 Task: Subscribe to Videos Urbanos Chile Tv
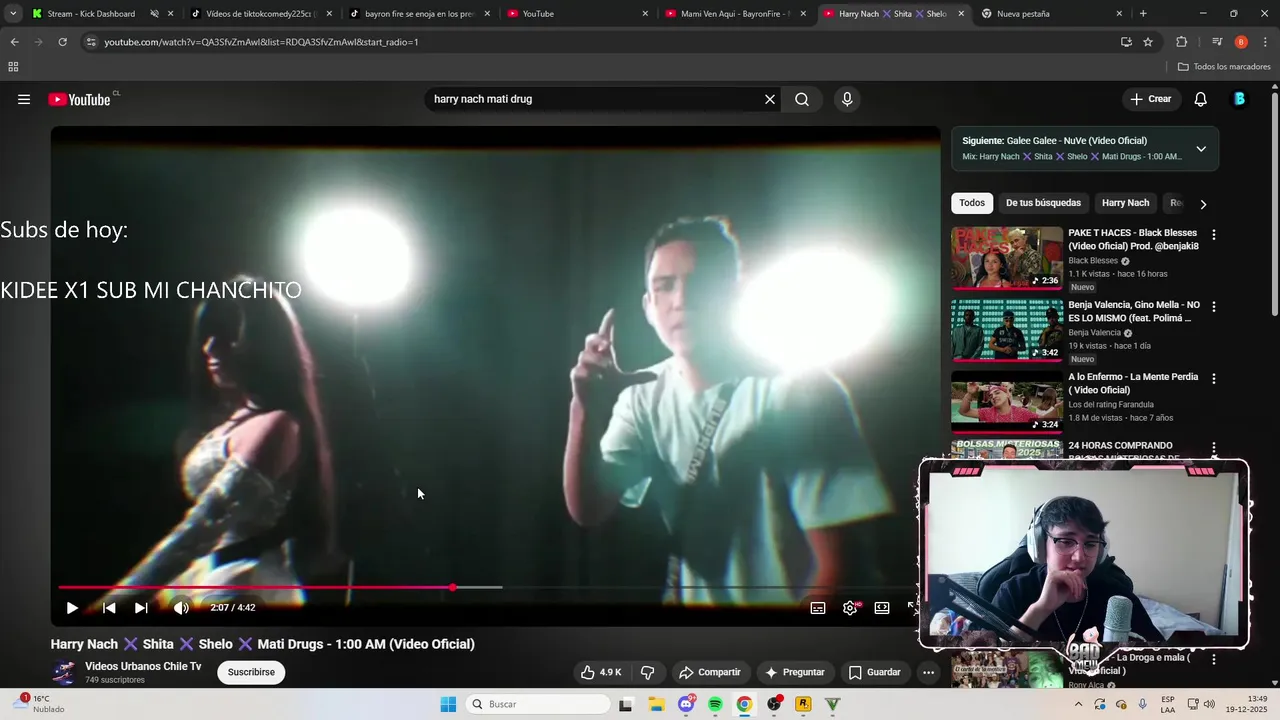coord(251,672)
